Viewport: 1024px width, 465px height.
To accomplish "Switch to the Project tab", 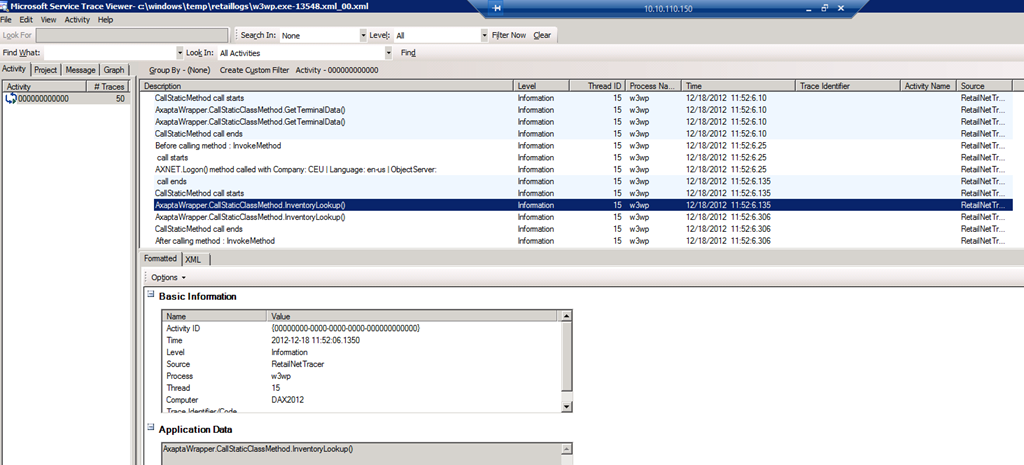I will click(46, 70).
